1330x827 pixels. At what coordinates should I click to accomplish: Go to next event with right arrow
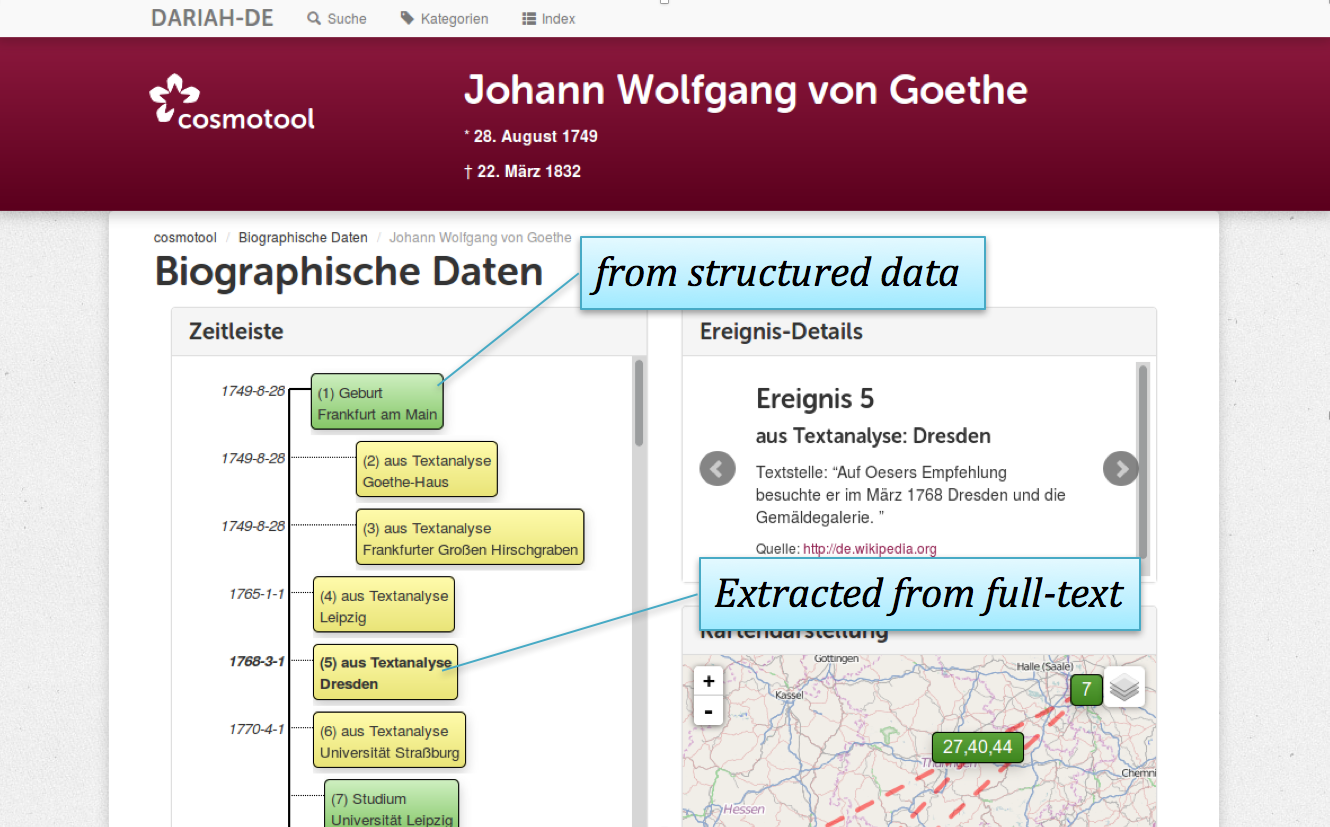click(x=1120, y=468)
